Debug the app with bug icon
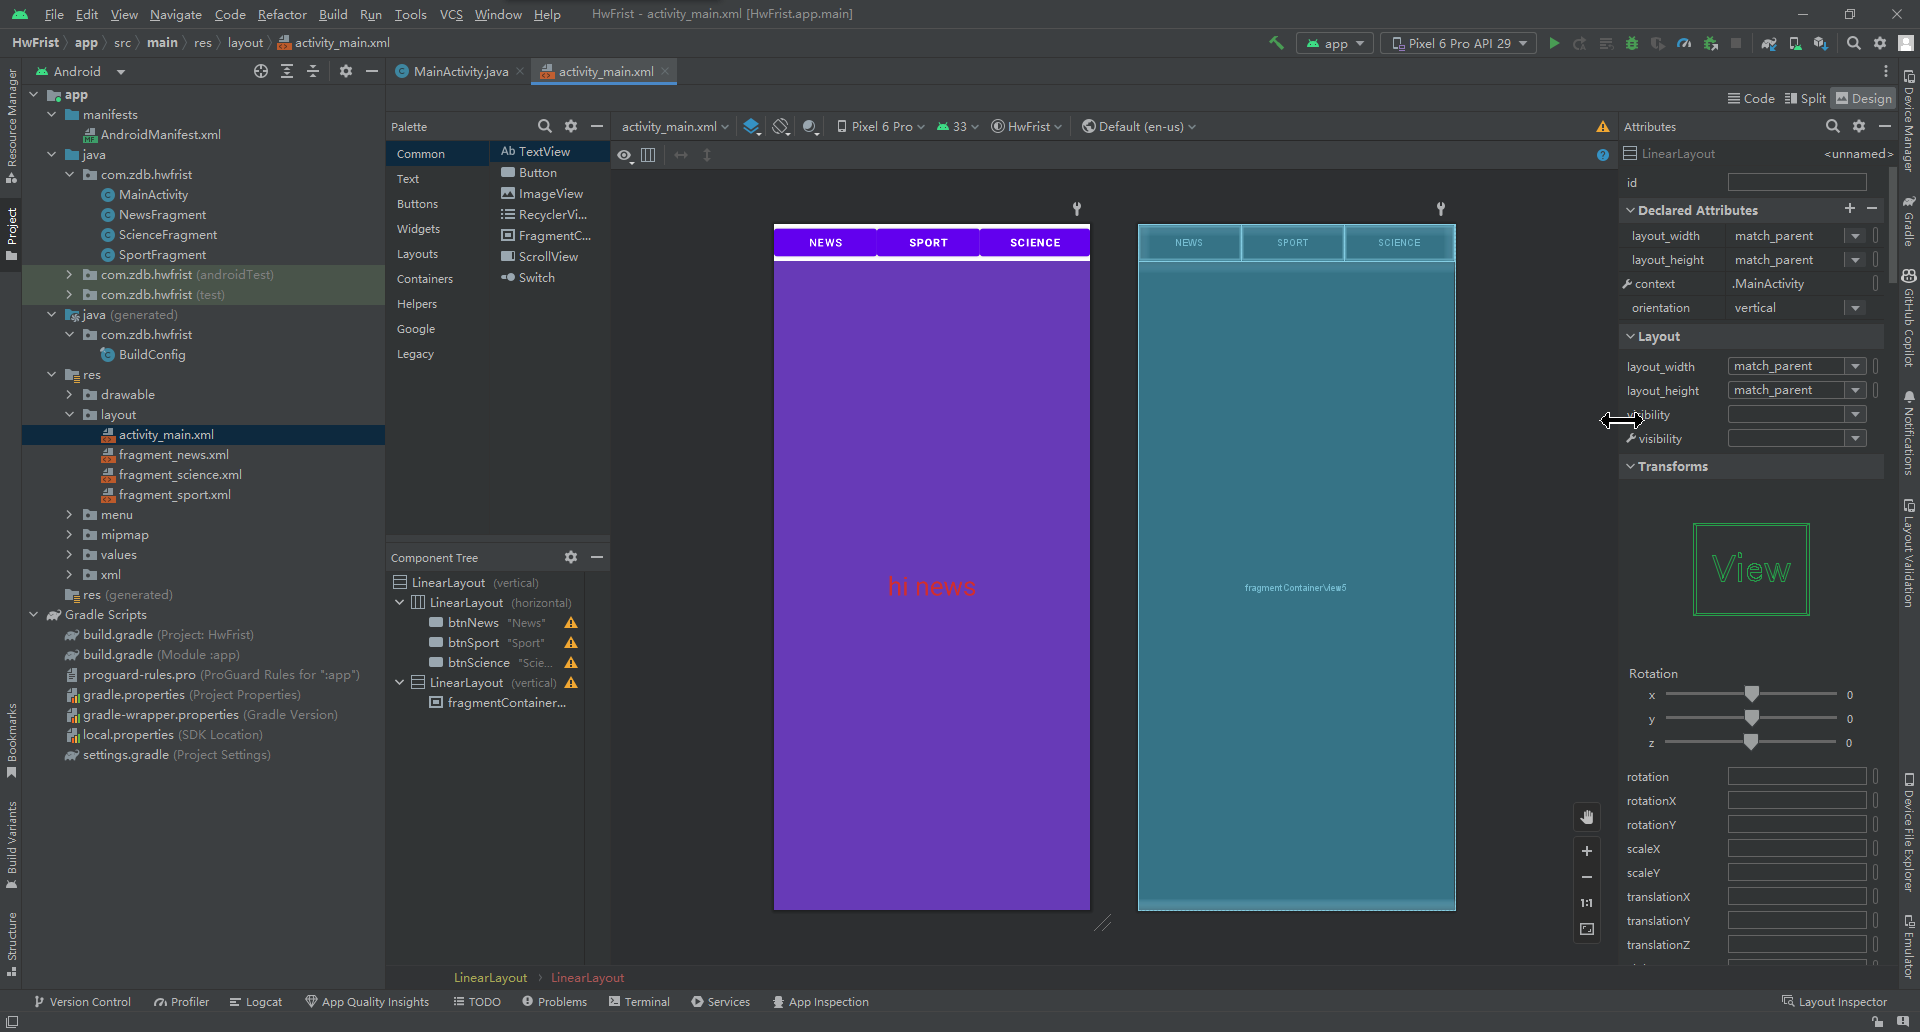This screenshot has height=1032, width=1920. click(1632, 43)
